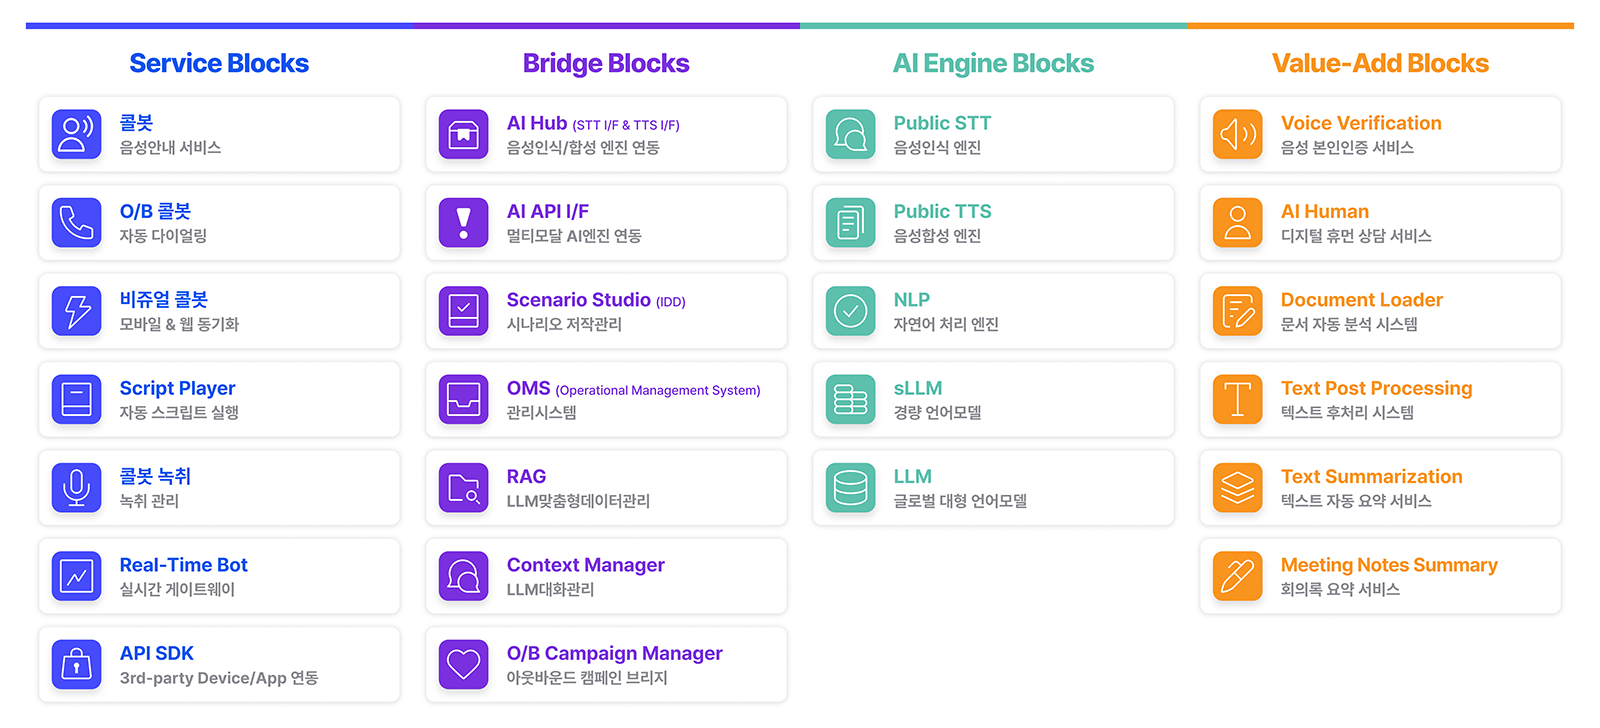This screenshot has width=1600, height=728.
Task: Select the AI Engine Blocks heading
Action: tap(993, 63)
